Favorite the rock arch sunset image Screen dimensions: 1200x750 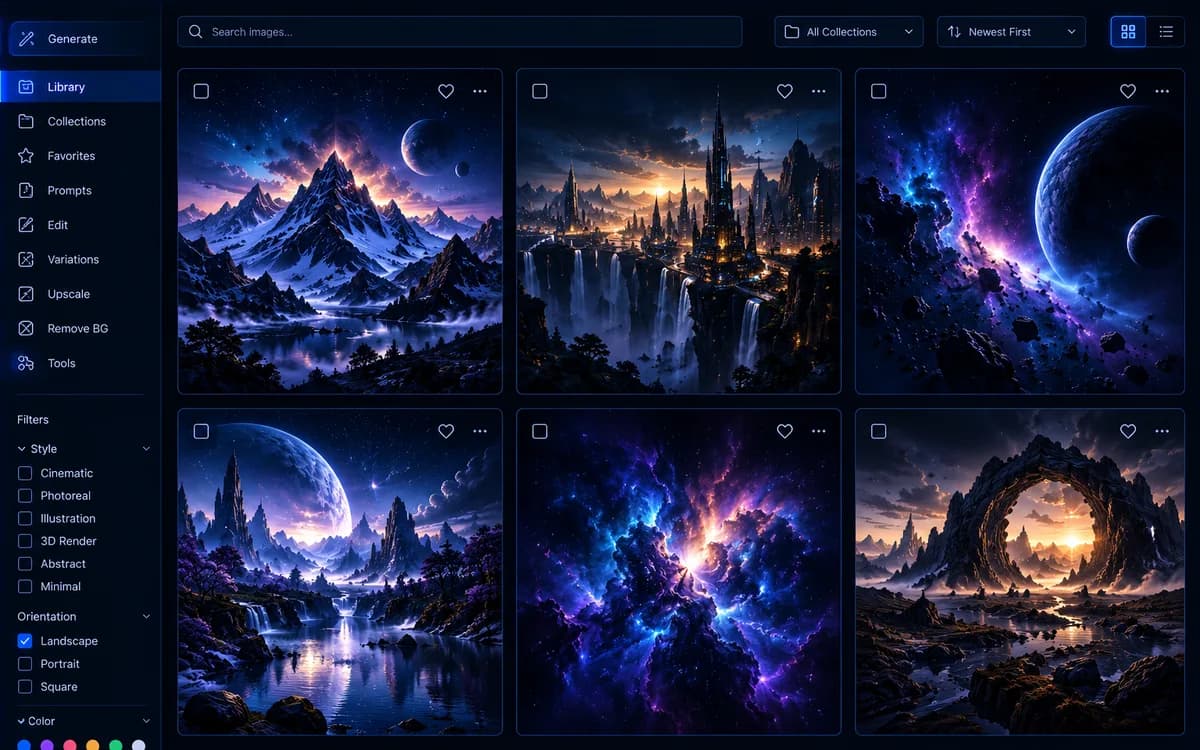pyautogui.click(x=1128, y=431)
